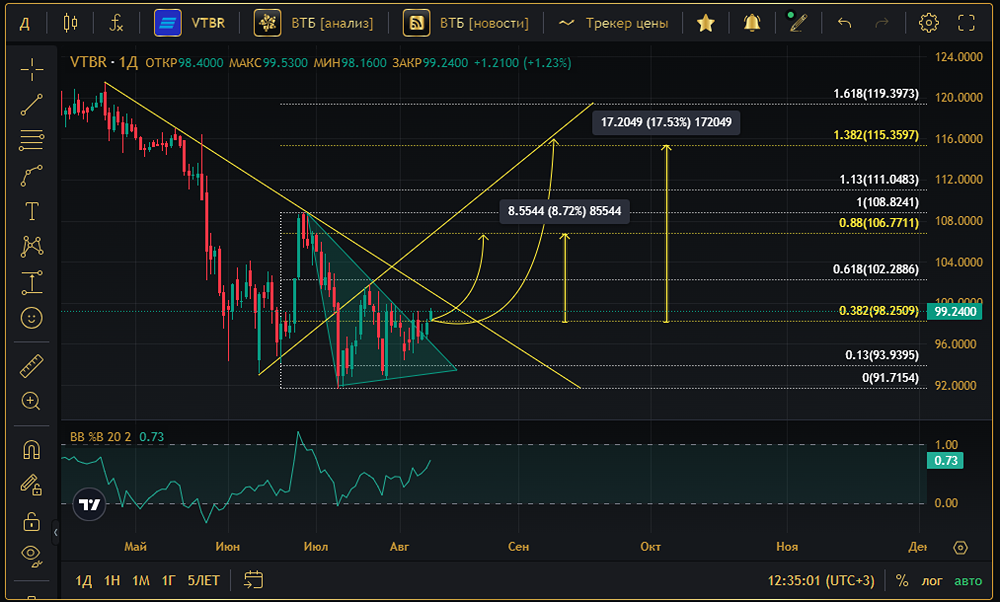Select Fibonacci level 1(108.8241)
This screenshot has height=602, width=1000.
click(x=887, y=202)
